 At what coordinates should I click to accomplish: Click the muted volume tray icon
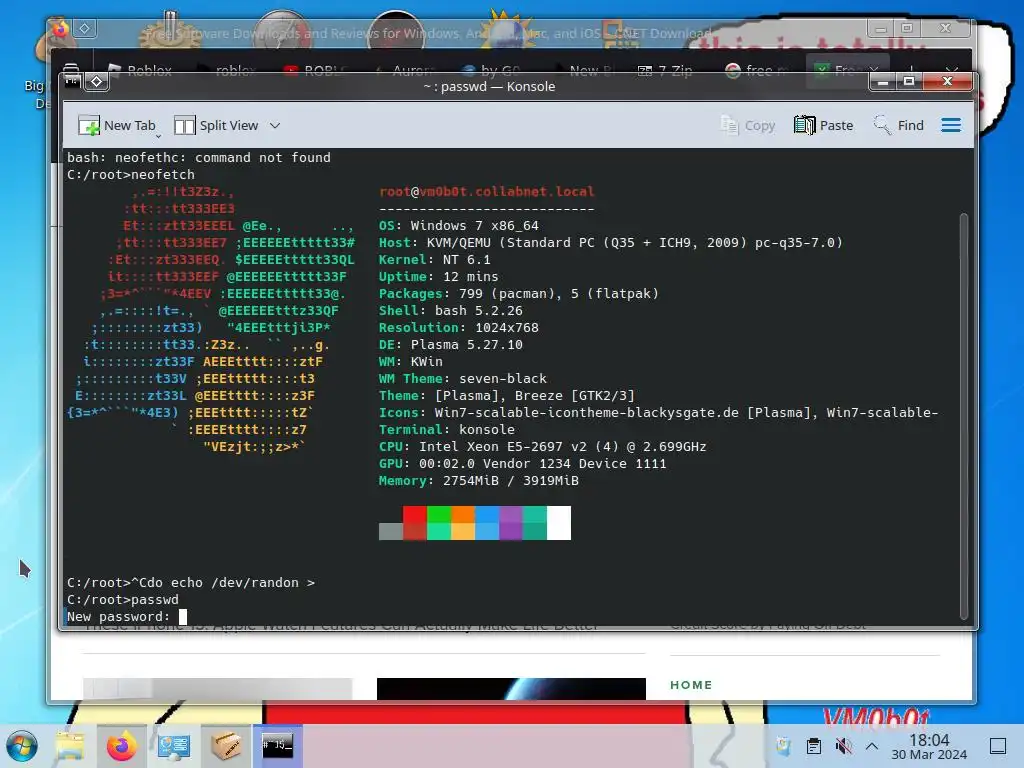coord(843,746)
